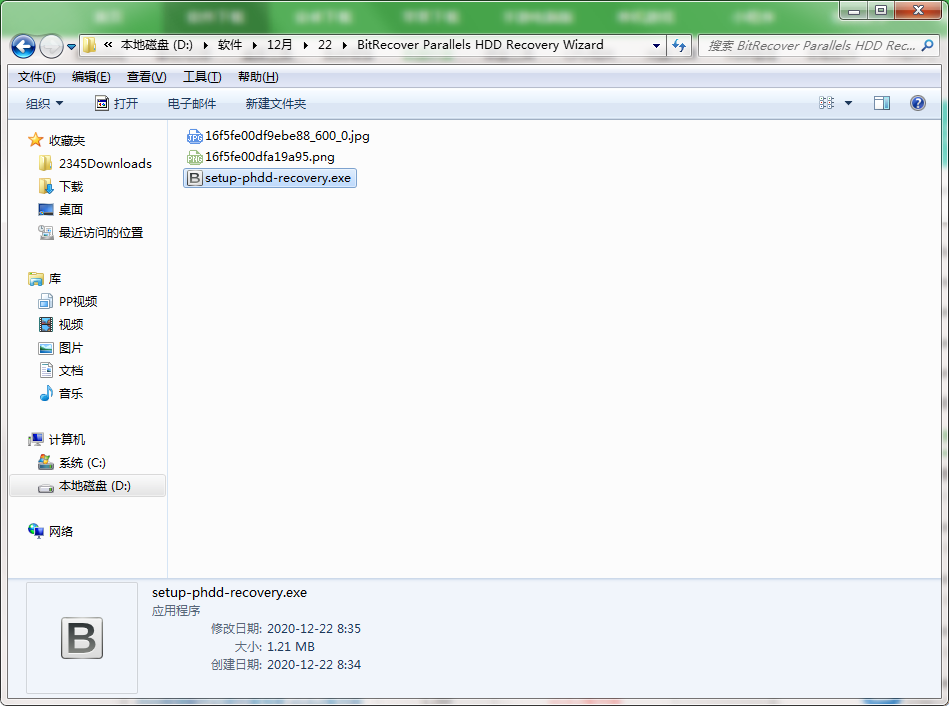The height and width of the screenshot is (706, 949).
Task: Click 创建日期 value 2020-12-22 8:34
Action: [x=314, y=665]
